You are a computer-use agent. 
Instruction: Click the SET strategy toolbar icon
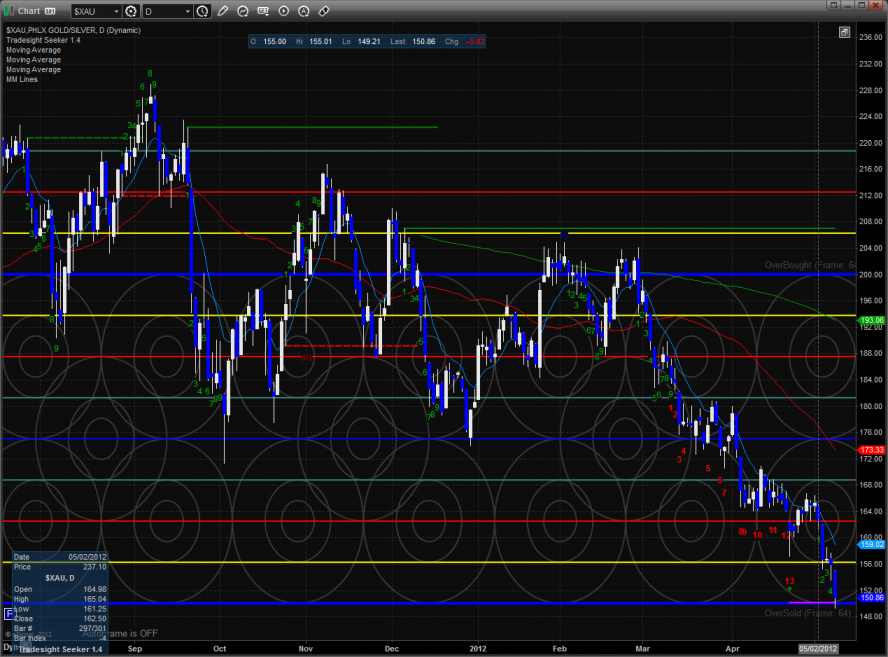coord(264,11)
